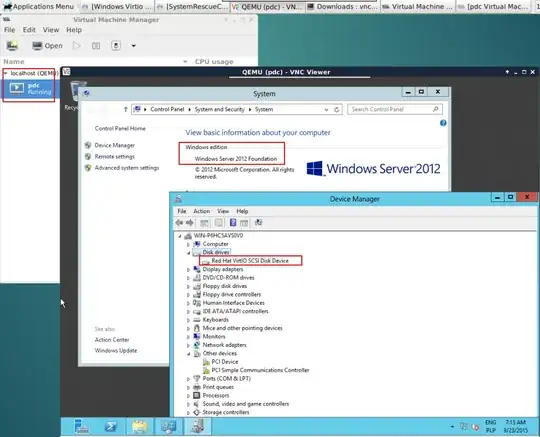Image resolution: width=540 pixels, height=437 pixels.
Task: Open the File menu in Device Manager
Action: 182,211
